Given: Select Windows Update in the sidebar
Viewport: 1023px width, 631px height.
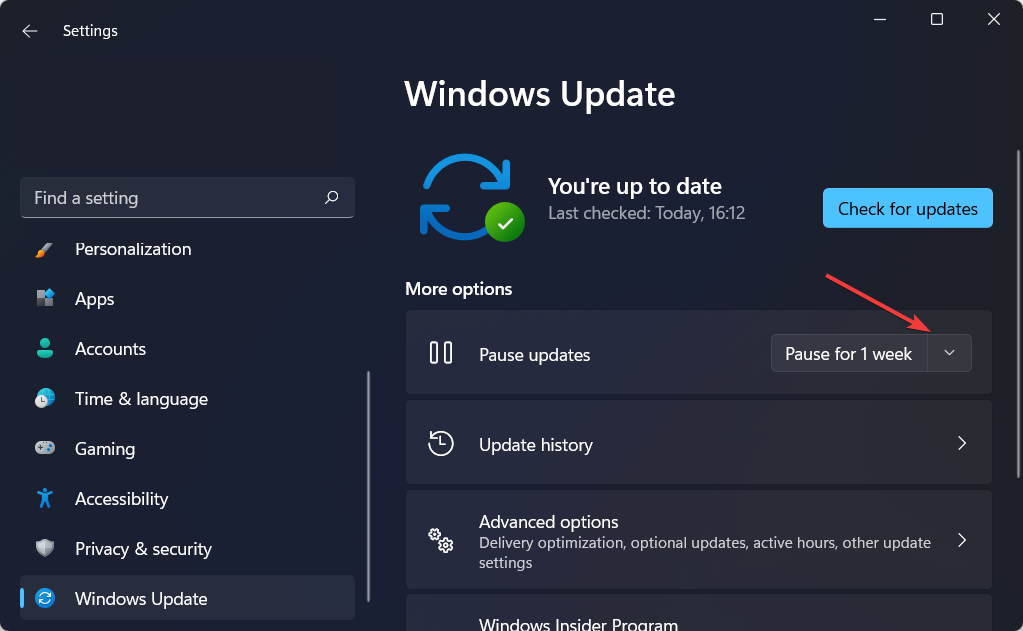Looking at the screenshot, I should coord(187,598).
